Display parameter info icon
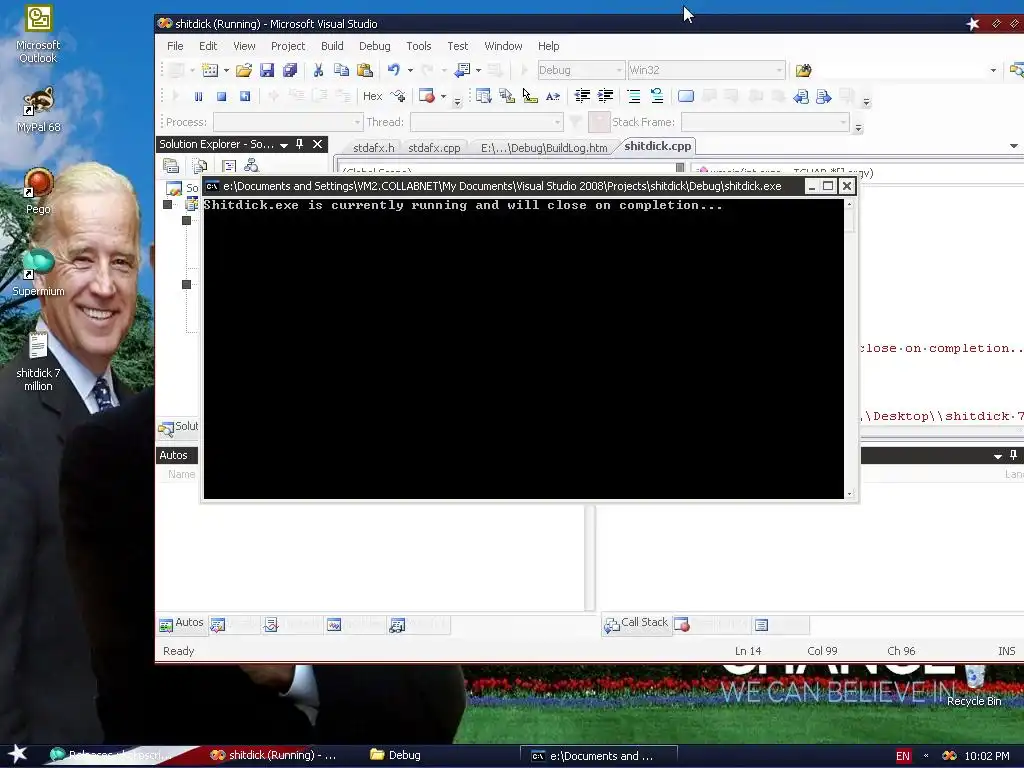 coord(507,97)
